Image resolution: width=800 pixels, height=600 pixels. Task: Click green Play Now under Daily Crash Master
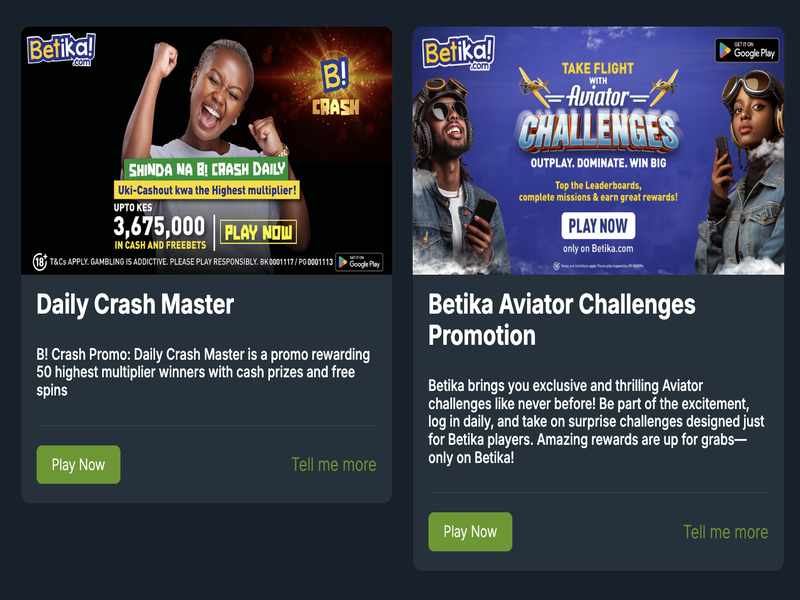[x=79, y=465]
